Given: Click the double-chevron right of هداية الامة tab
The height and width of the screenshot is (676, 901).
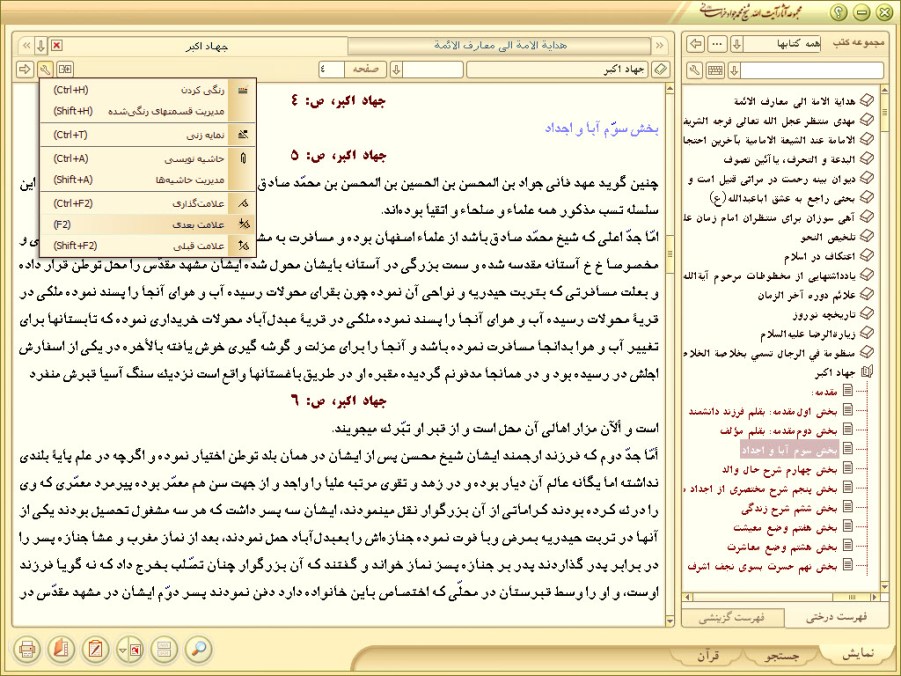Looking at the screenshot, I should click(x=659, y=45).
